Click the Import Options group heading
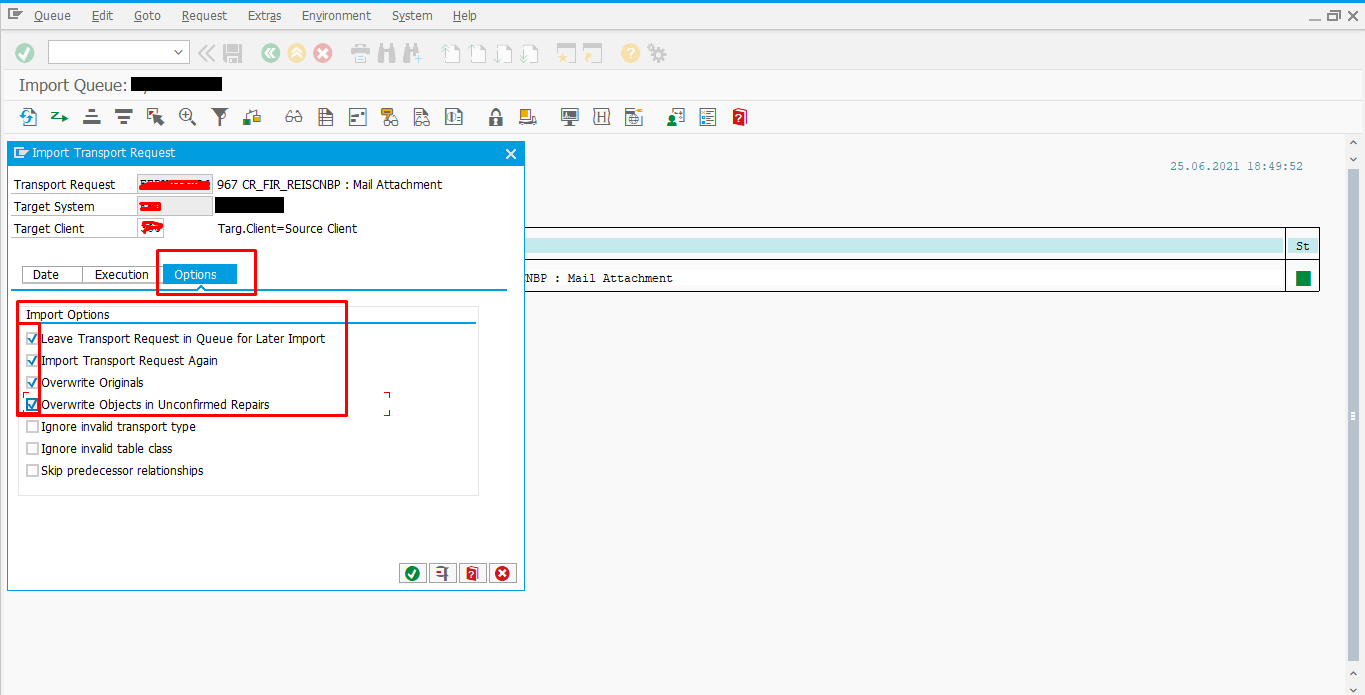Viewport: 1365px width, 695px height. tap(68, 315)
